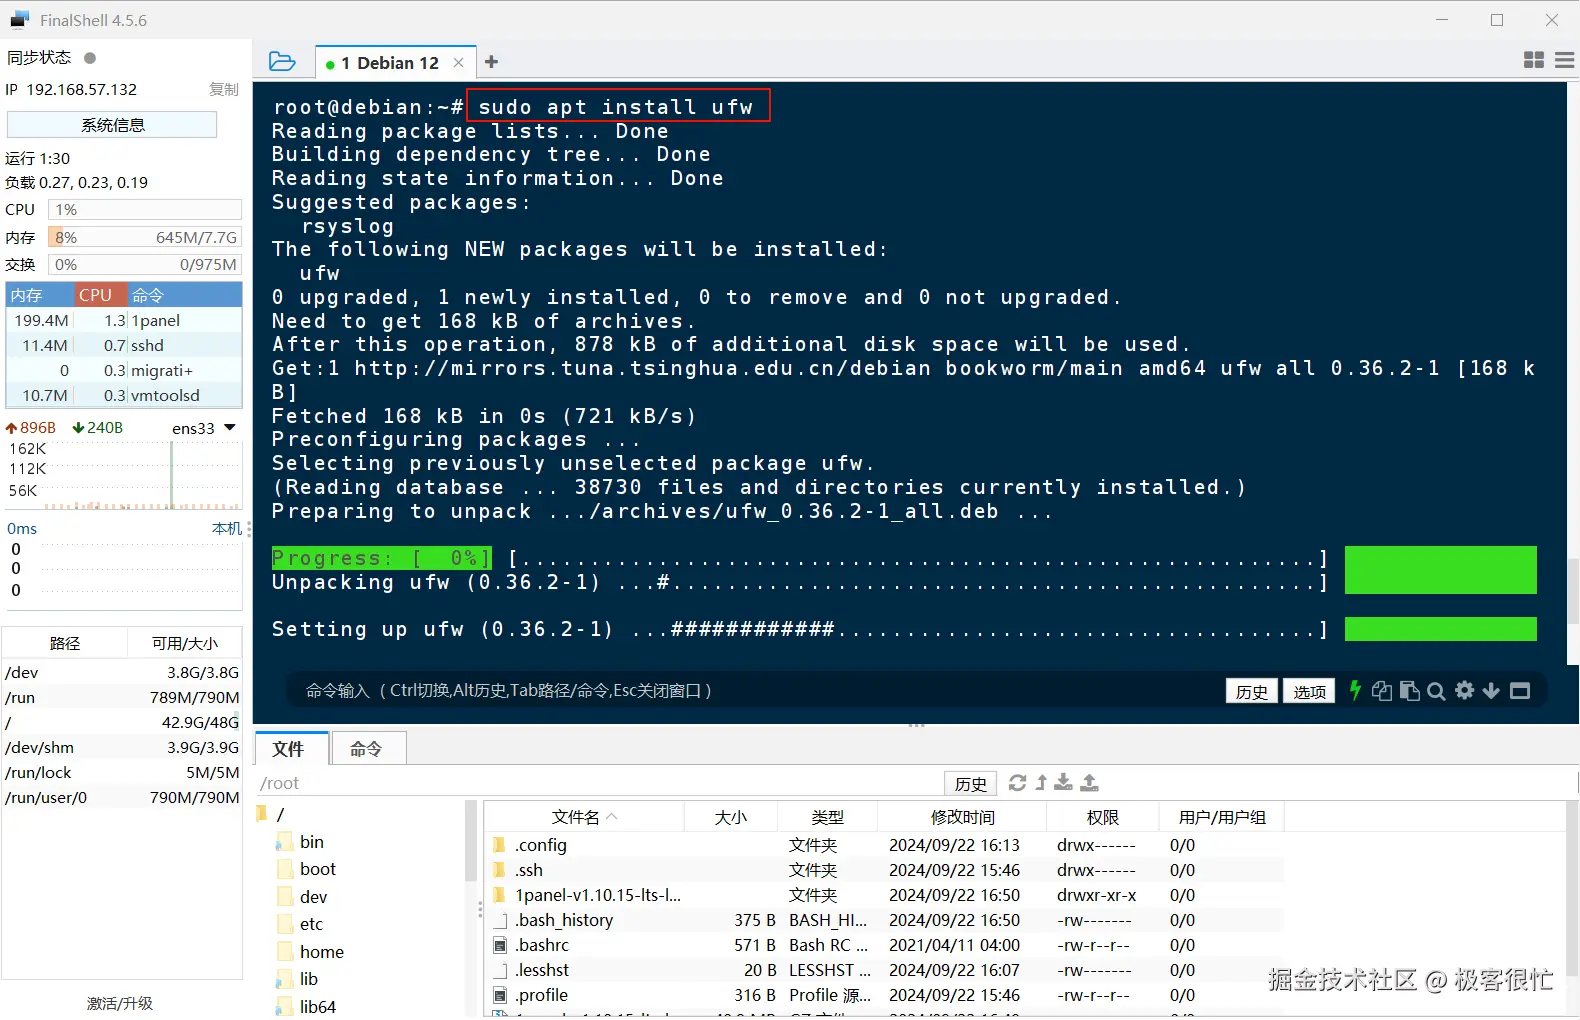Click the .bashrc file icon

pyautogui.click(x=500, y=945)
